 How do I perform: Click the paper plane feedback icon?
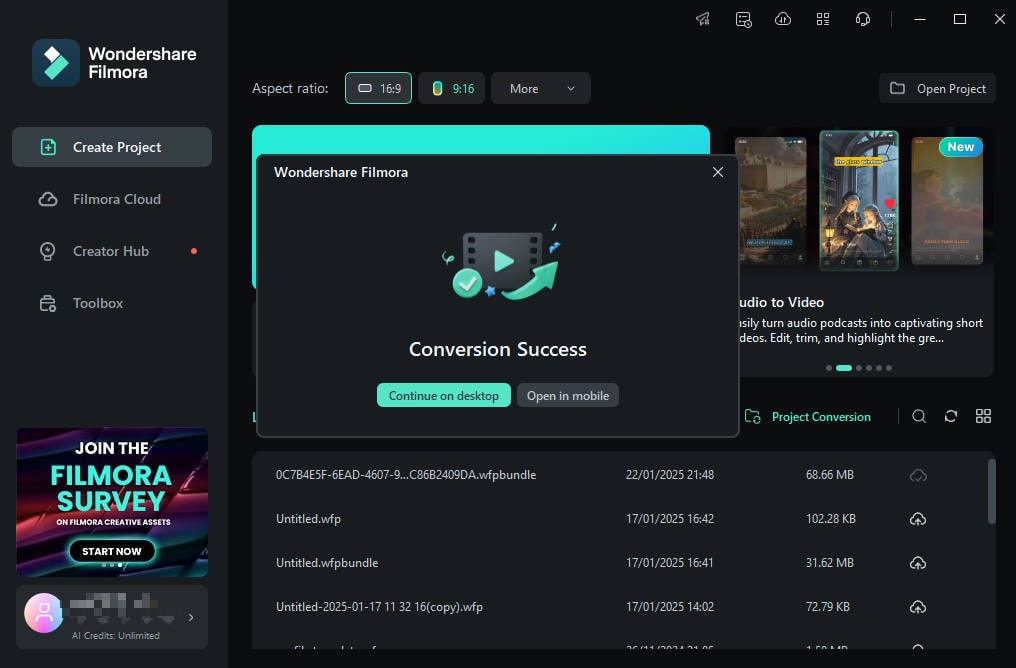[703, 19]
